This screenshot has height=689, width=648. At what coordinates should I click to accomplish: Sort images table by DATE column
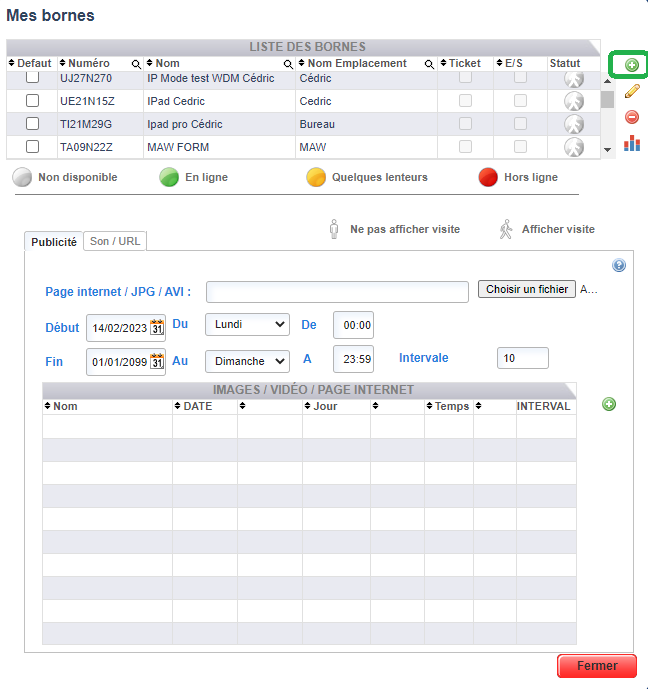pyautogui.click(x=177, y=406)
